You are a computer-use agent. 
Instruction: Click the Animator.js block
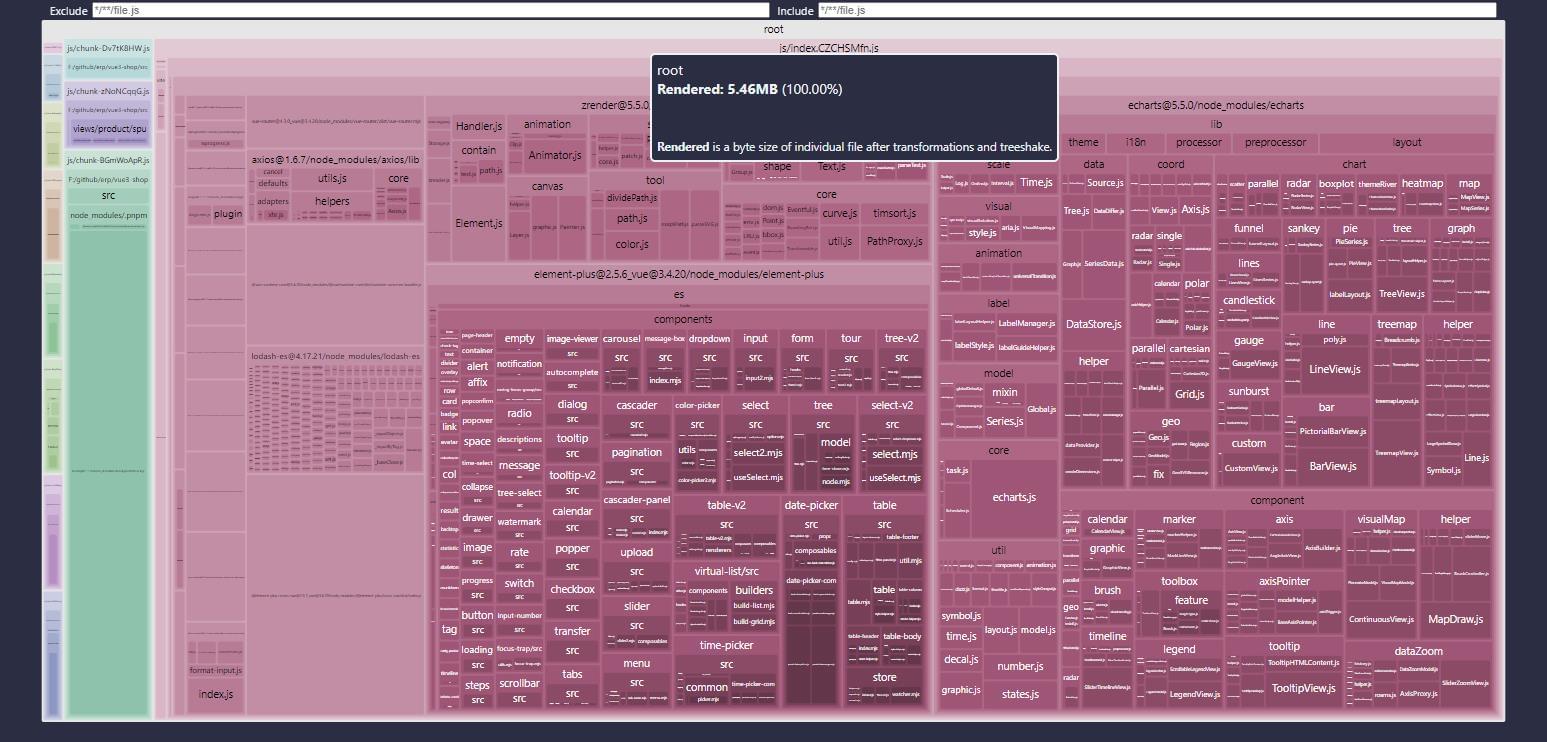pyautogui.click(x=554, y=156)
